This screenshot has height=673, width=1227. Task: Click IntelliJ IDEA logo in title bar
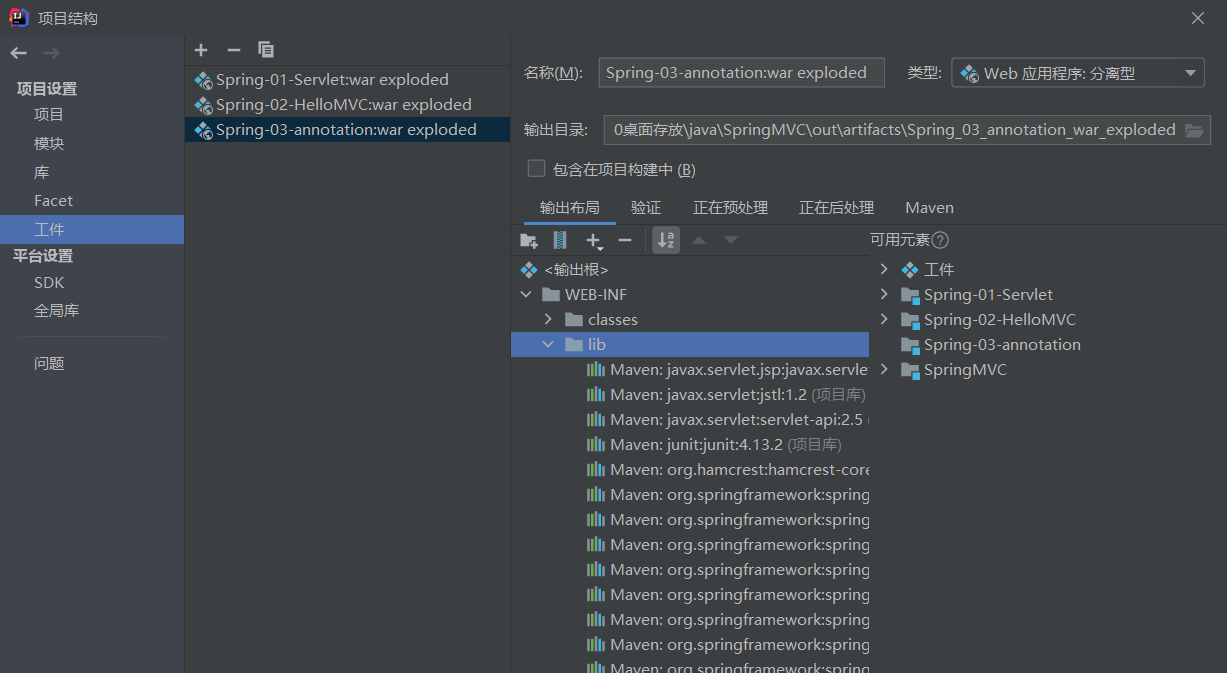pos(19,18)
